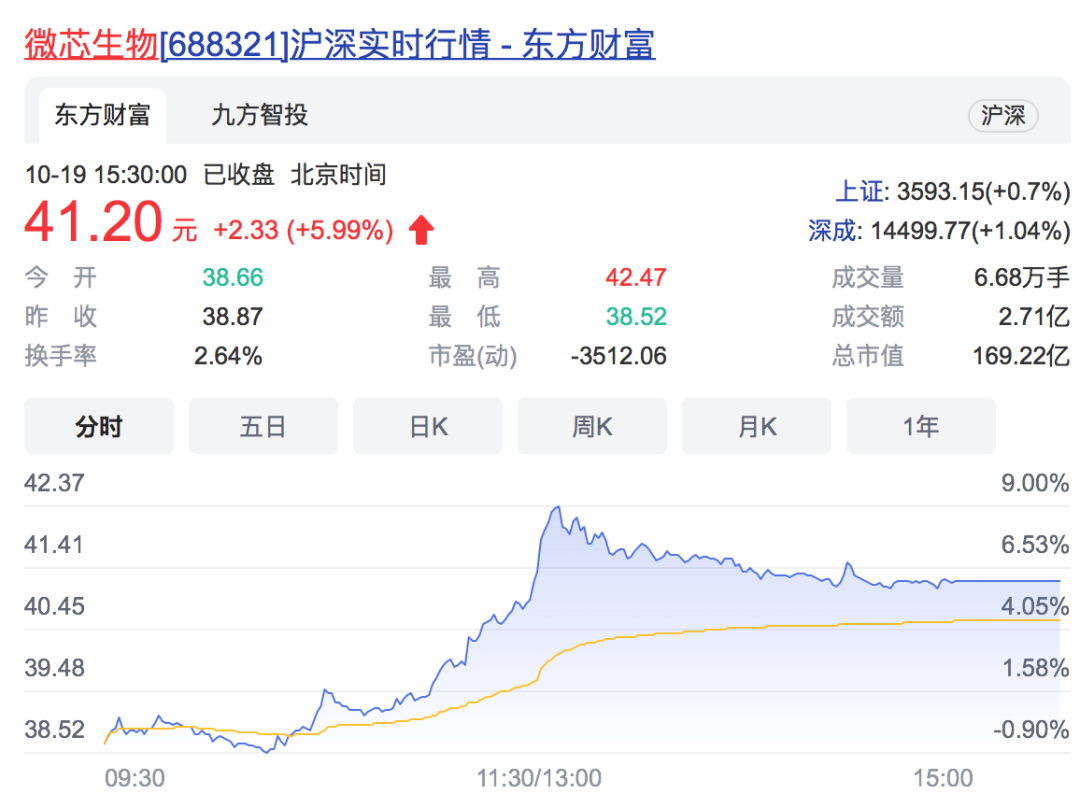Select the 日K chart tab
This screenshot has height=794, width=1080.
(x=428, y=426)
